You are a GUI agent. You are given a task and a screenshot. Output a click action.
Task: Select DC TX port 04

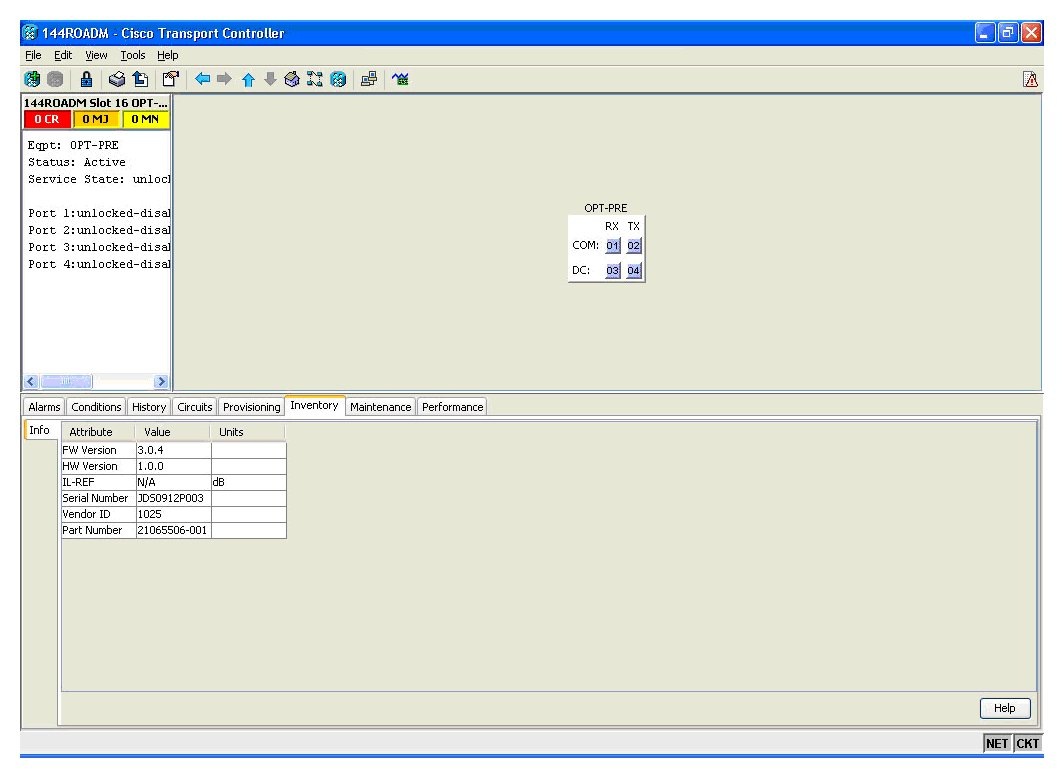click(634, 271)
